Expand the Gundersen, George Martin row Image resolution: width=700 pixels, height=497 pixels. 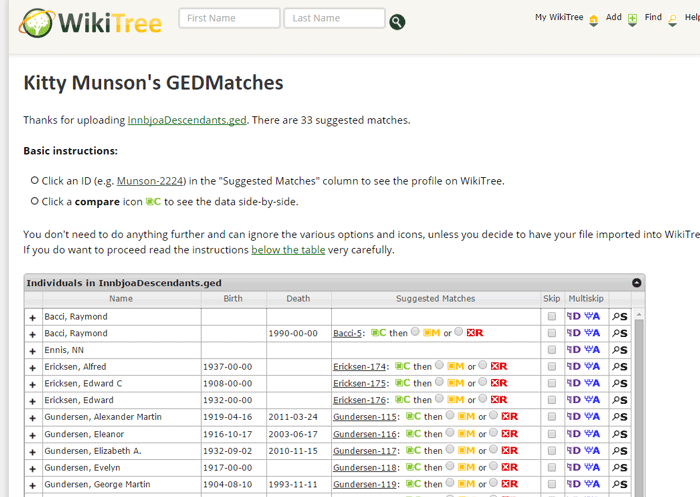click(32, 485)
